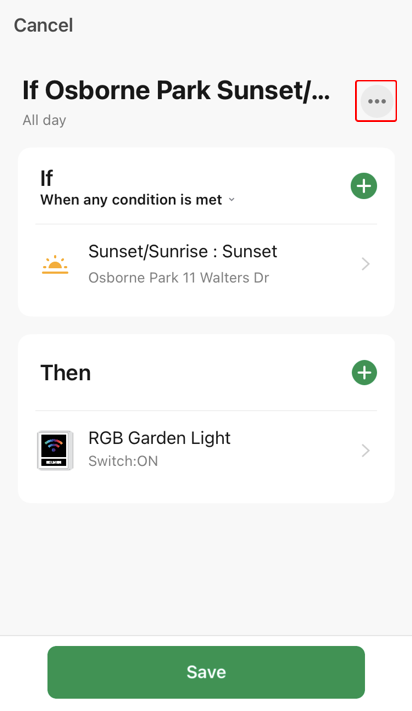Open RGB Garden Light action via right chevron

(365, 450)
